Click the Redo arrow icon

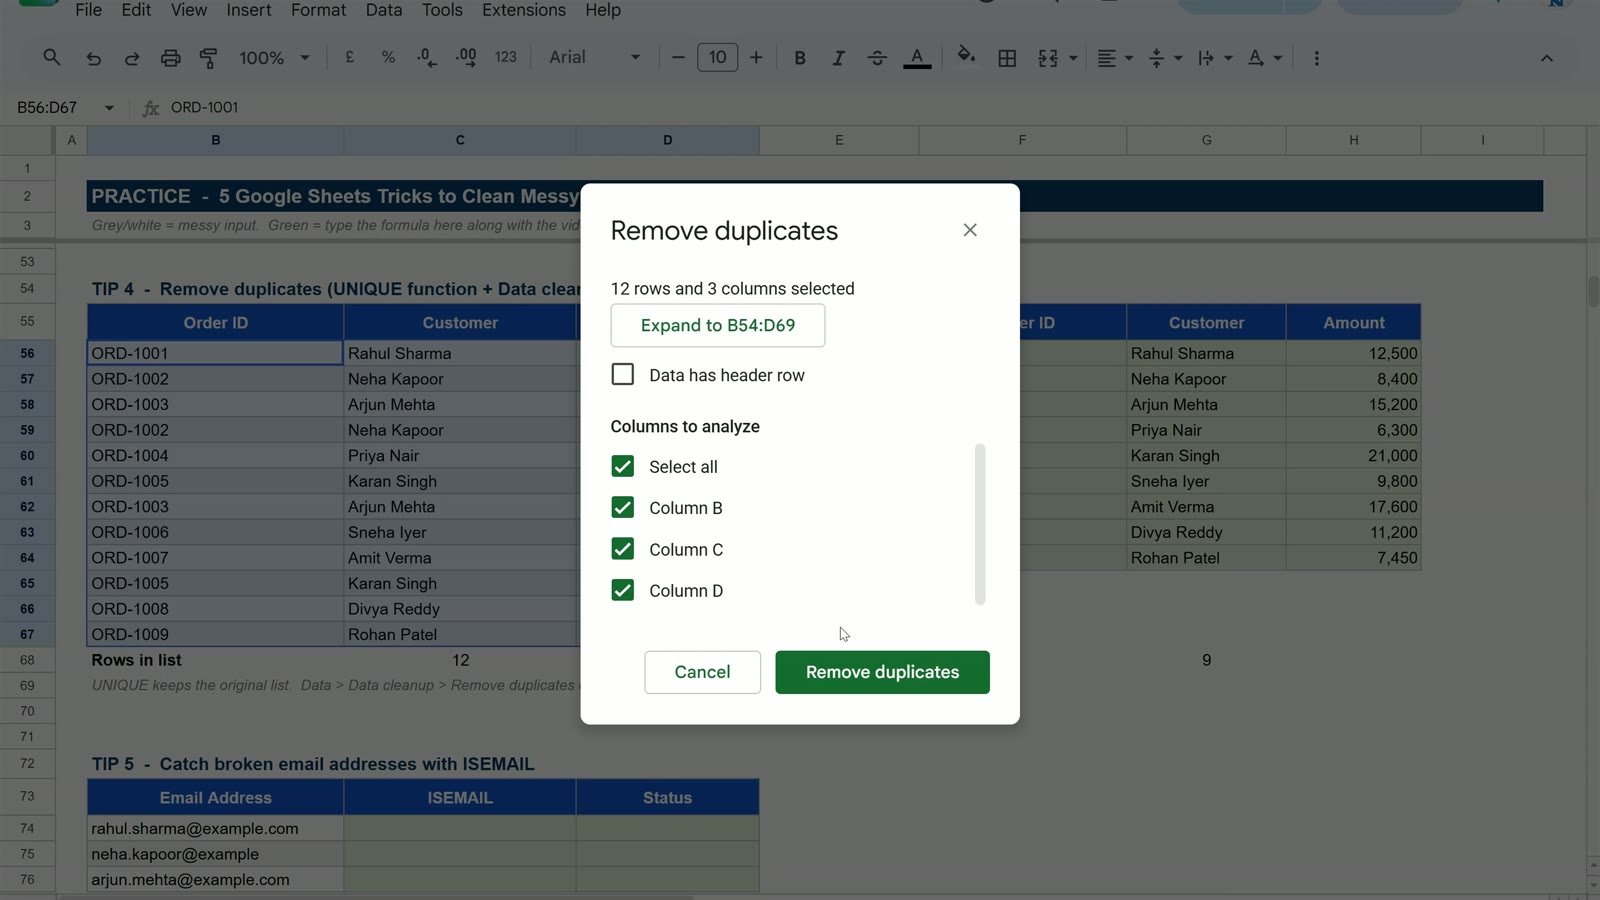coord(131,58)
